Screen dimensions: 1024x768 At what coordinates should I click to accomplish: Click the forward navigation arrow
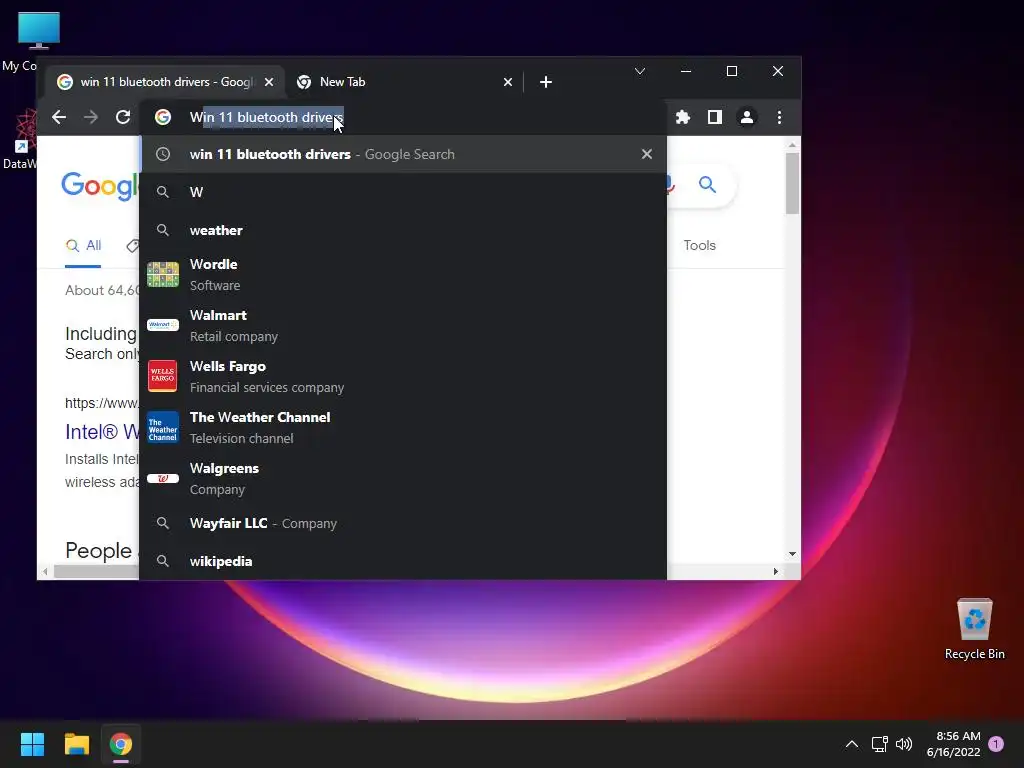tap(91, 117)
